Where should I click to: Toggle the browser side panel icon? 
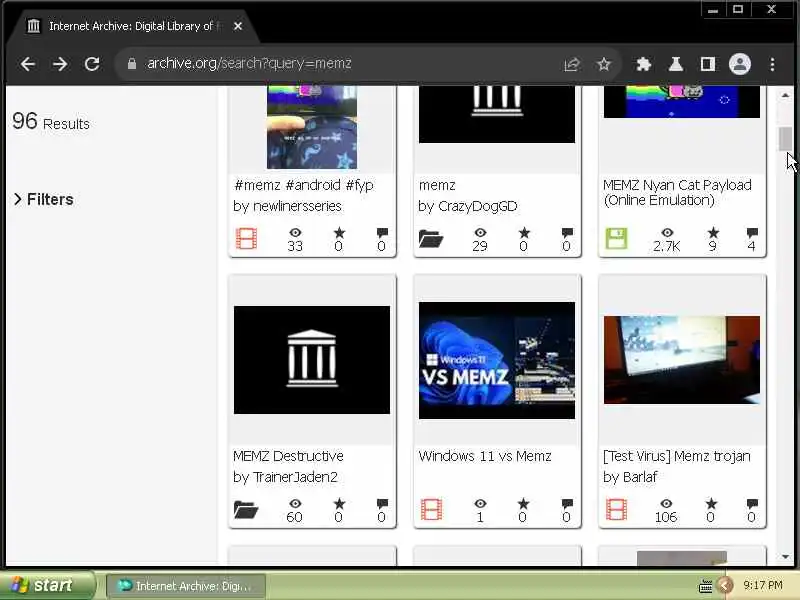click(708, 64)
